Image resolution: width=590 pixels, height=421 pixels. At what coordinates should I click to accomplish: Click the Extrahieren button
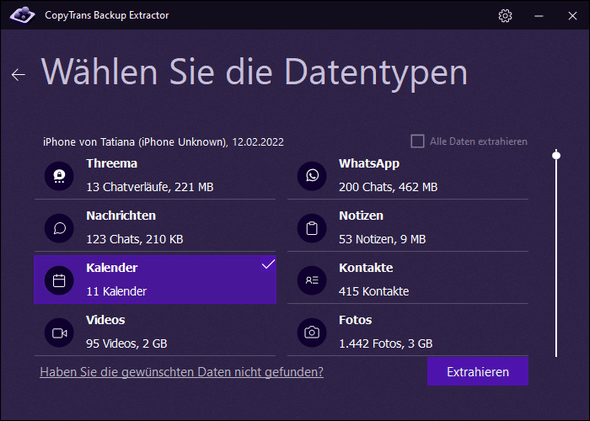pyautogui.click(x=478, y=372)
